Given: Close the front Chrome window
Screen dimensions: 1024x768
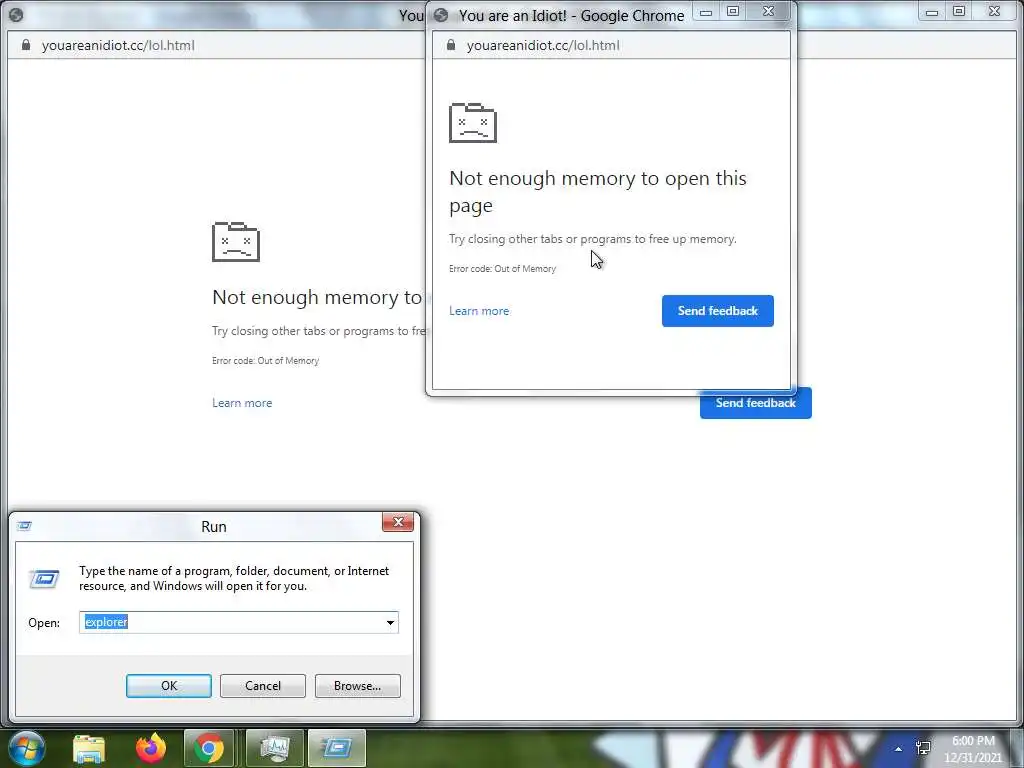Looking at the screenshot, I should click(x=769, y=12).
